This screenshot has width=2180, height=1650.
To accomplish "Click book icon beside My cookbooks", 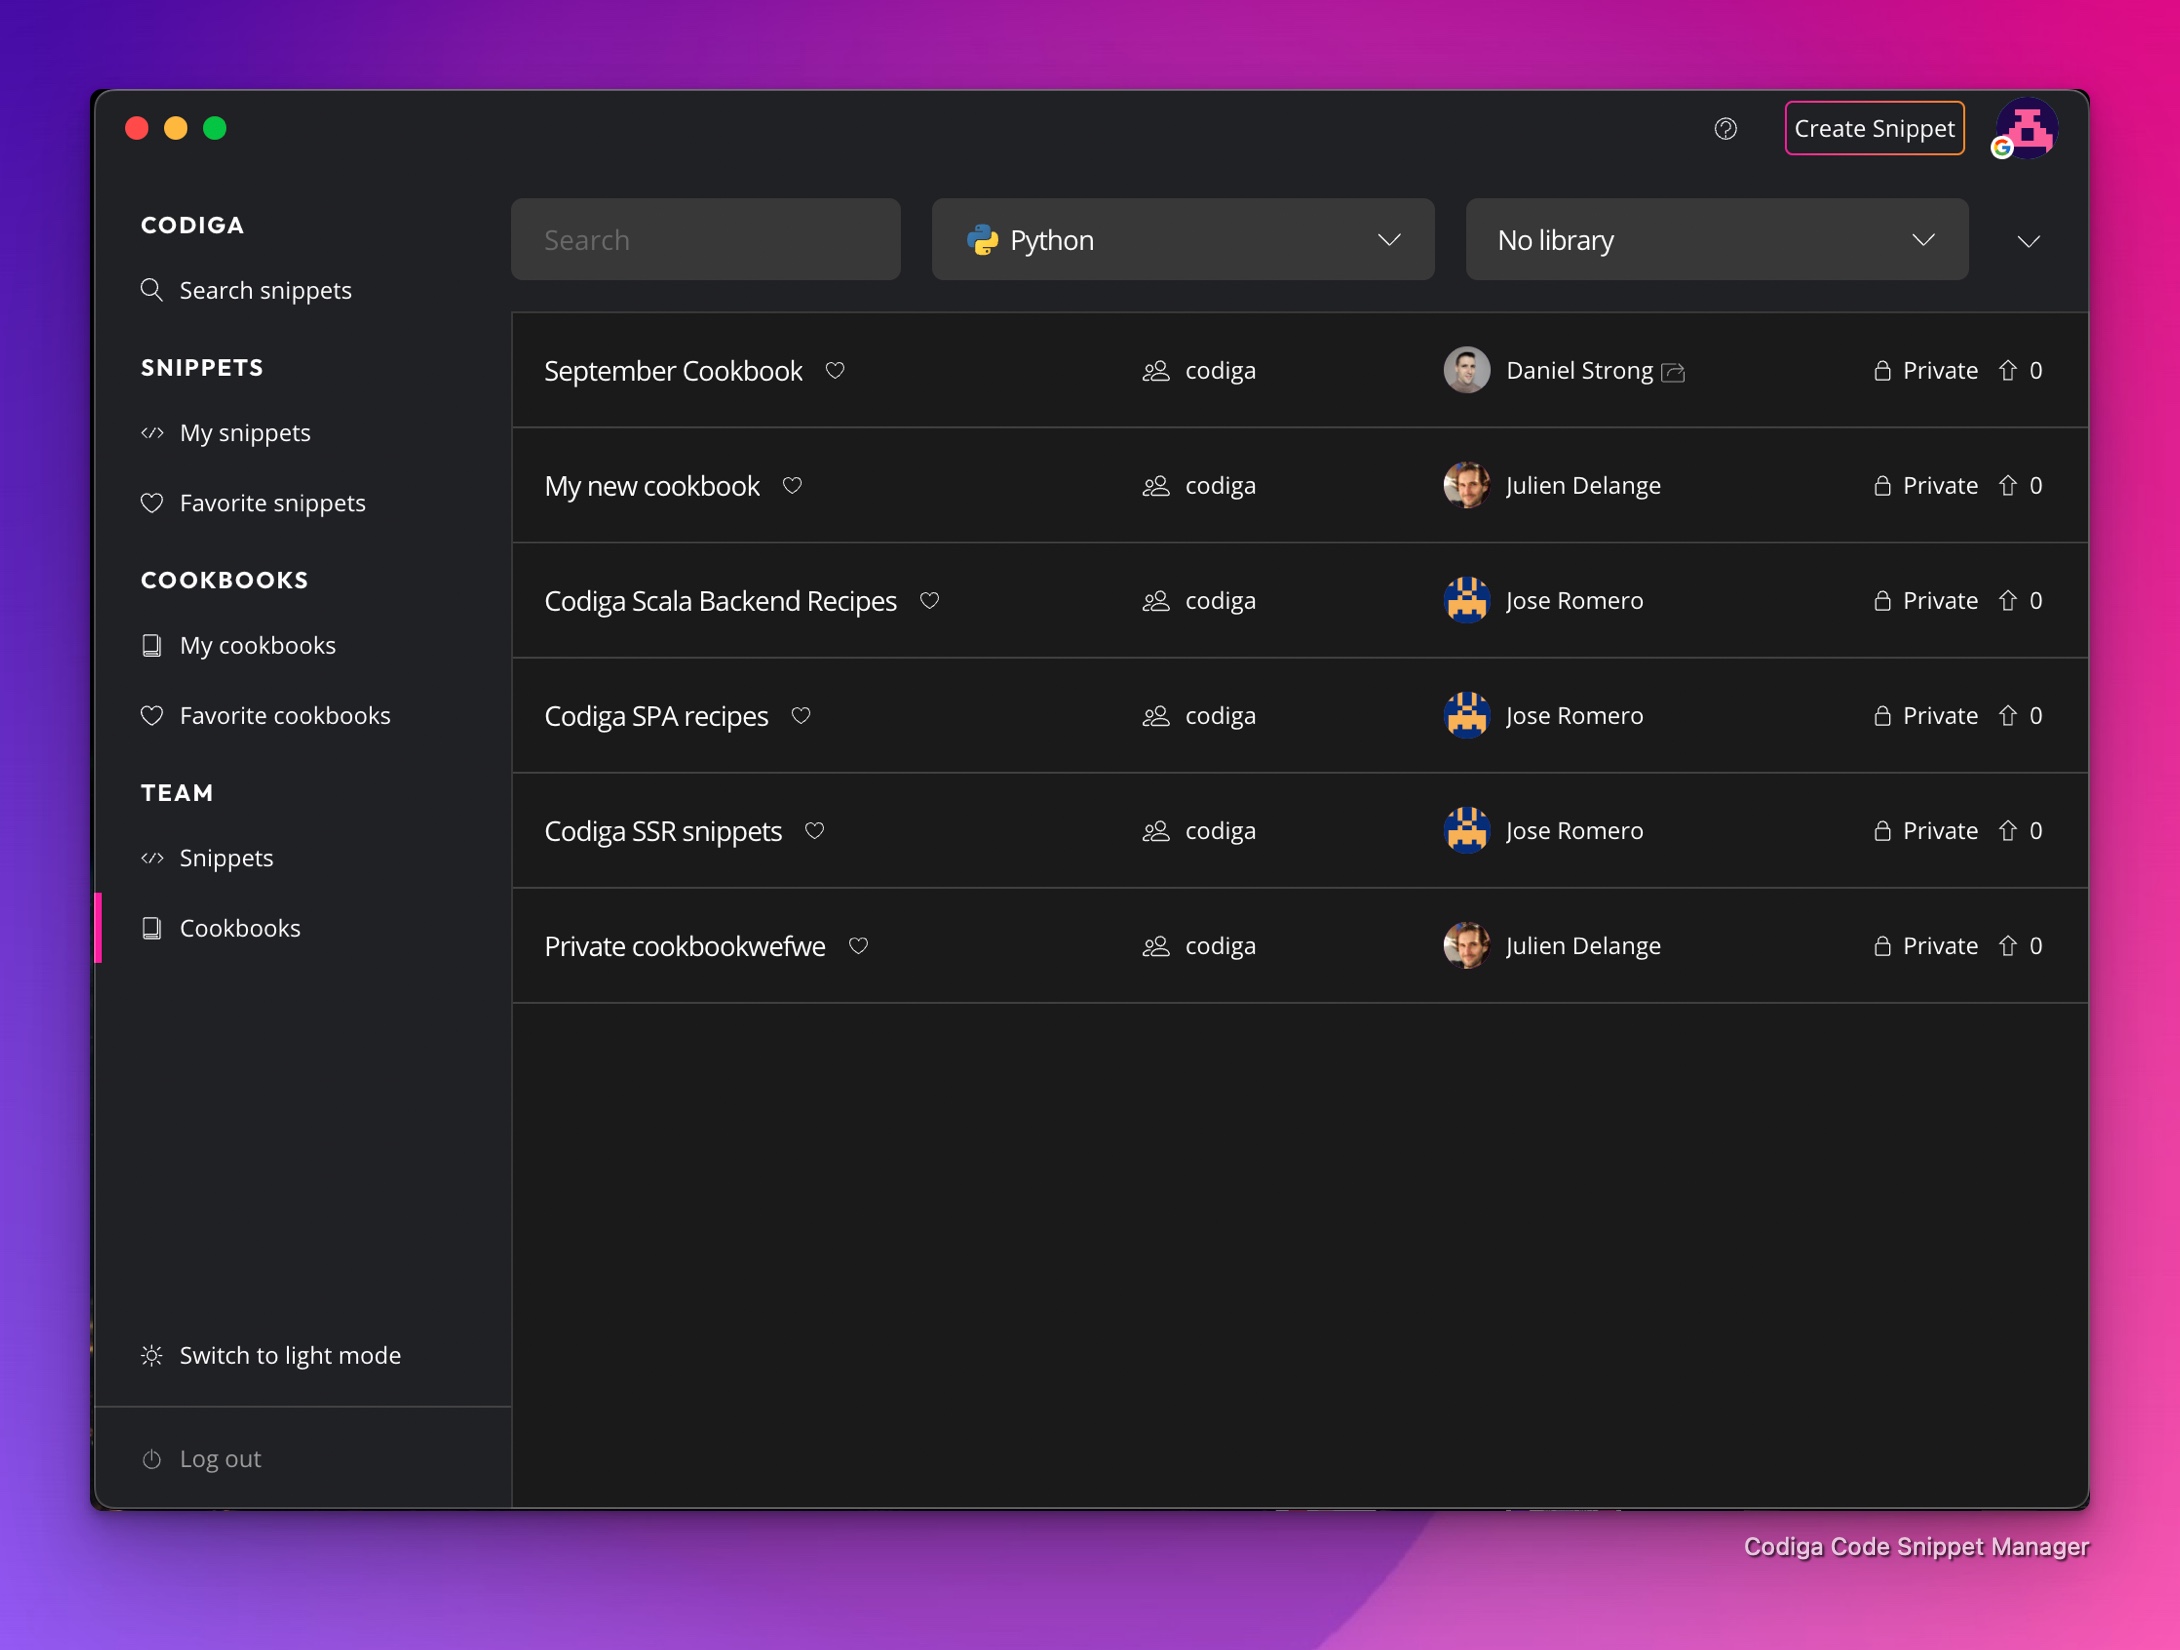I will click(152, 646).
